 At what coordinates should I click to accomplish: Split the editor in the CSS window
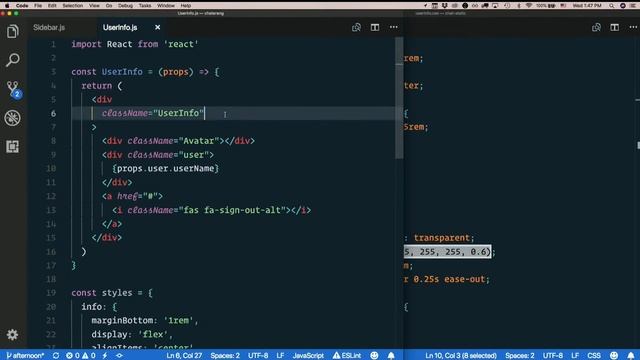click(x=615, y=27)
